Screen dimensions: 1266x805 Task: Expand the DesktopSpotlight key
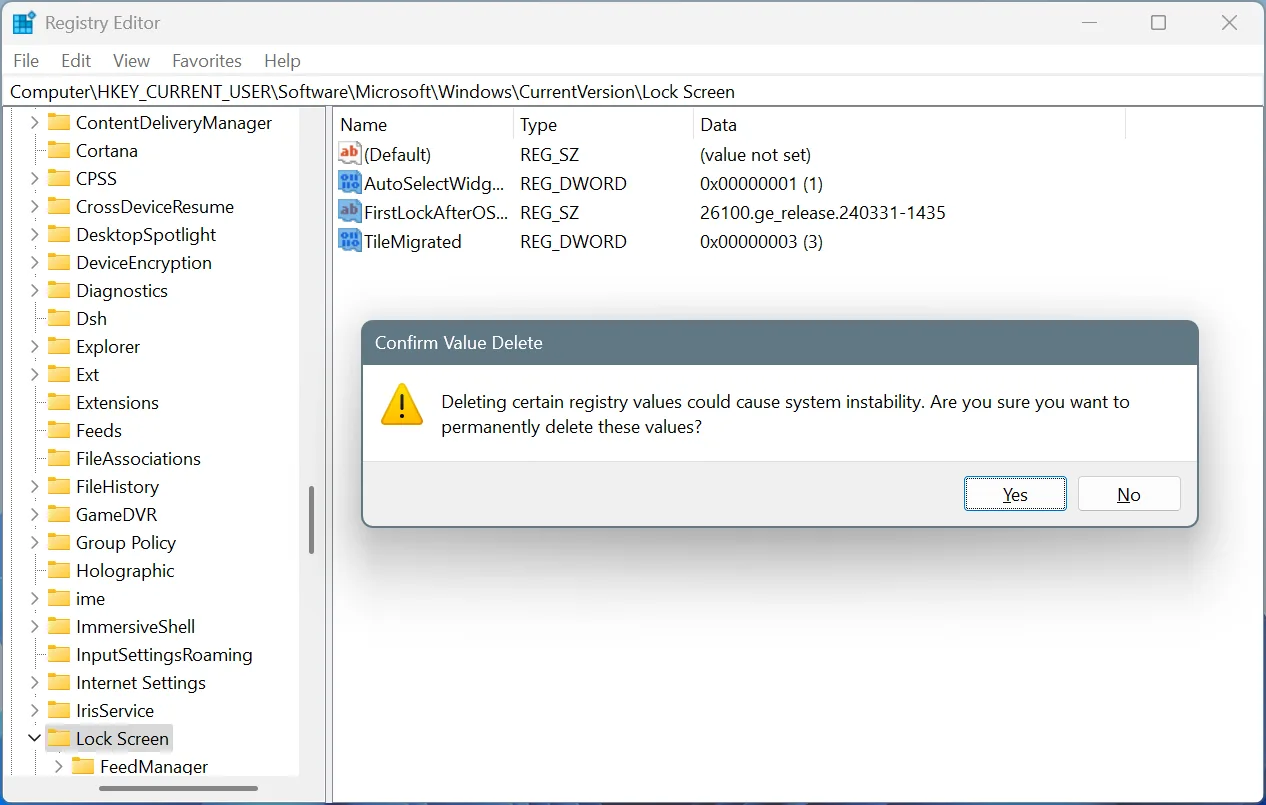34,234
